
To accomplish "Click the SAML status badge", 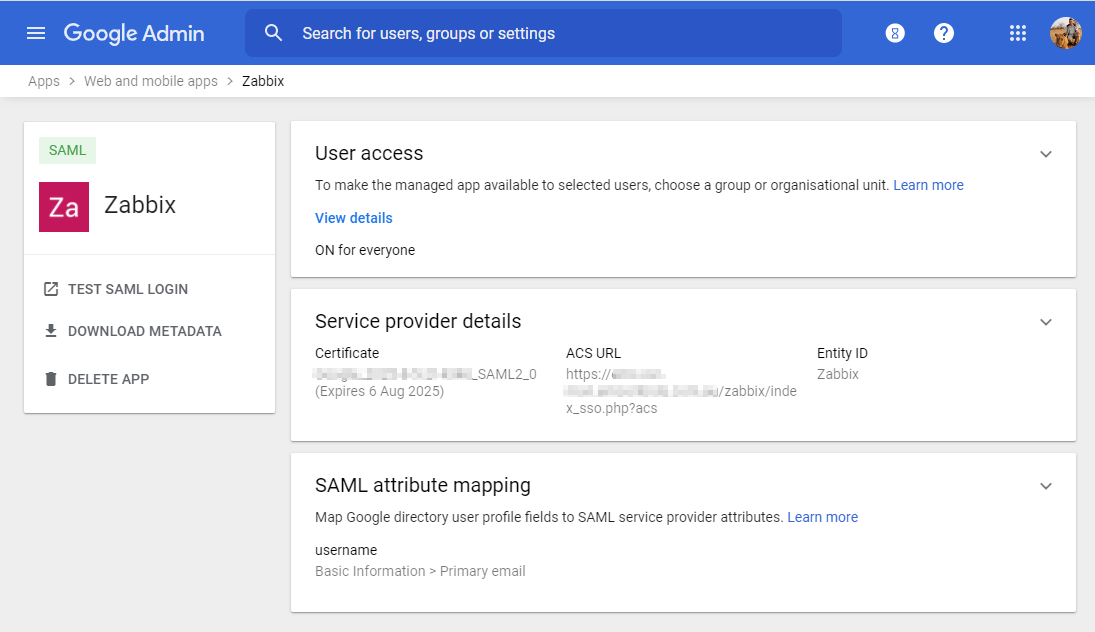I will tap(67, 150).
